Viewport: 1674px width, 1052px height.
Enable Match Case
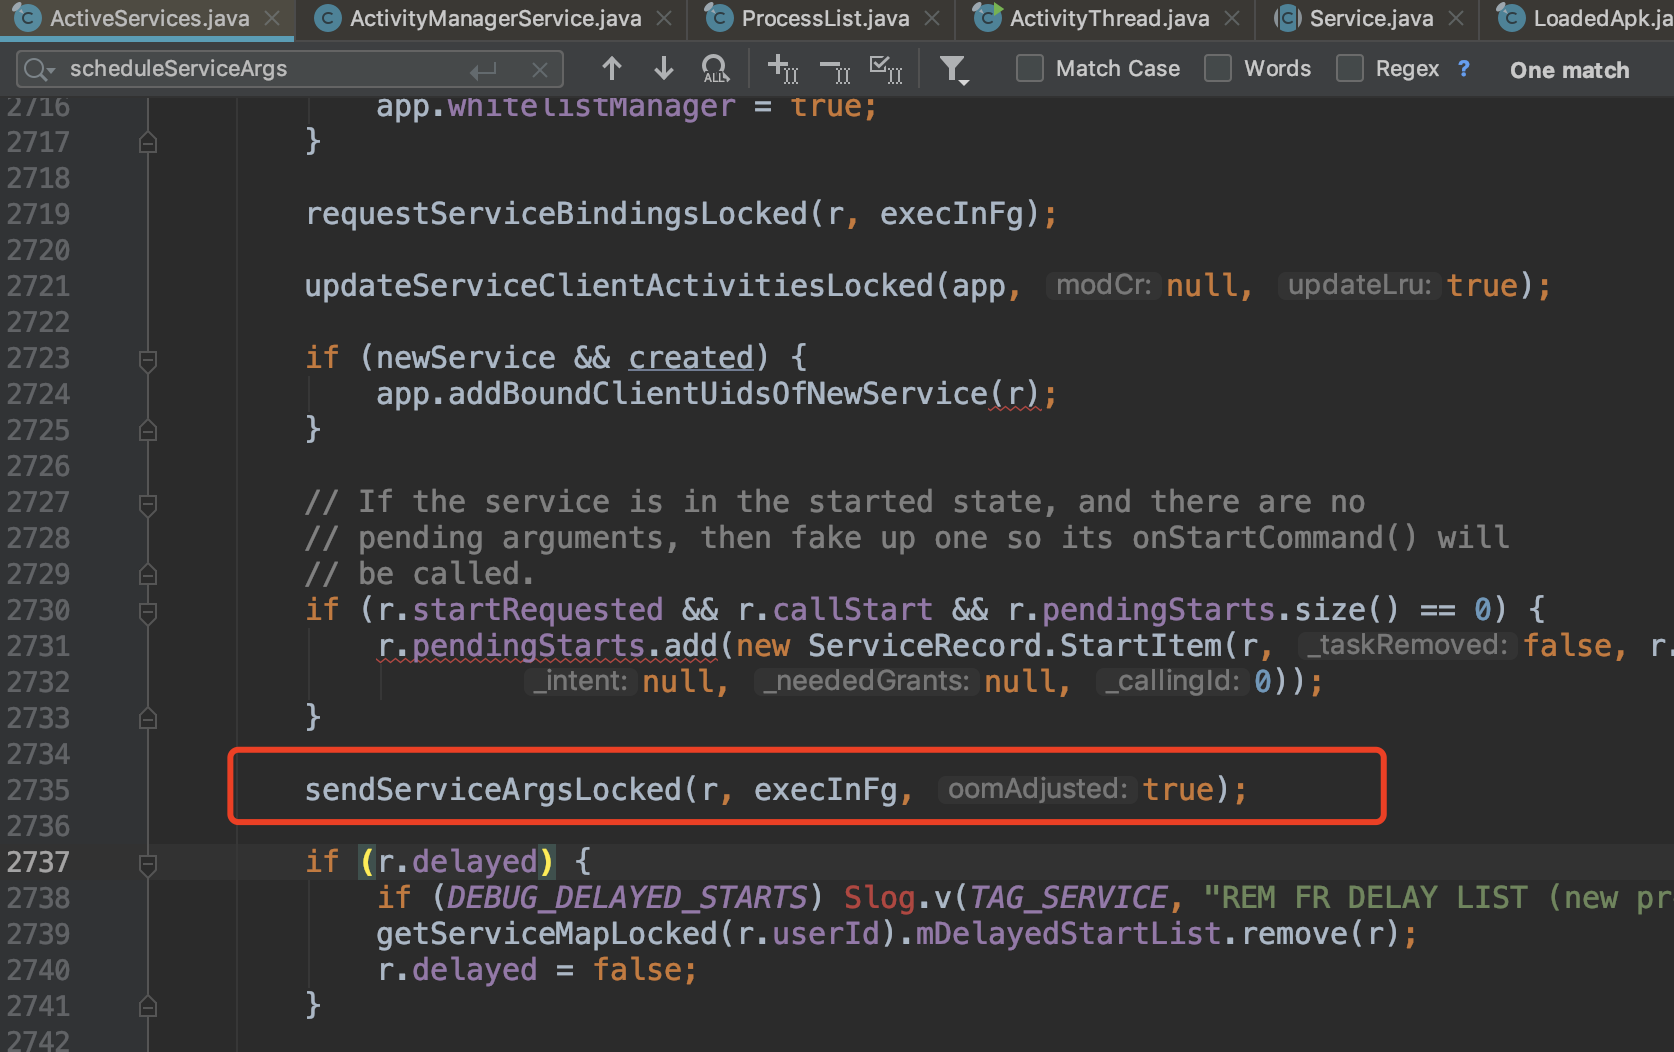pyautogui.click(x=1029, y=68)
